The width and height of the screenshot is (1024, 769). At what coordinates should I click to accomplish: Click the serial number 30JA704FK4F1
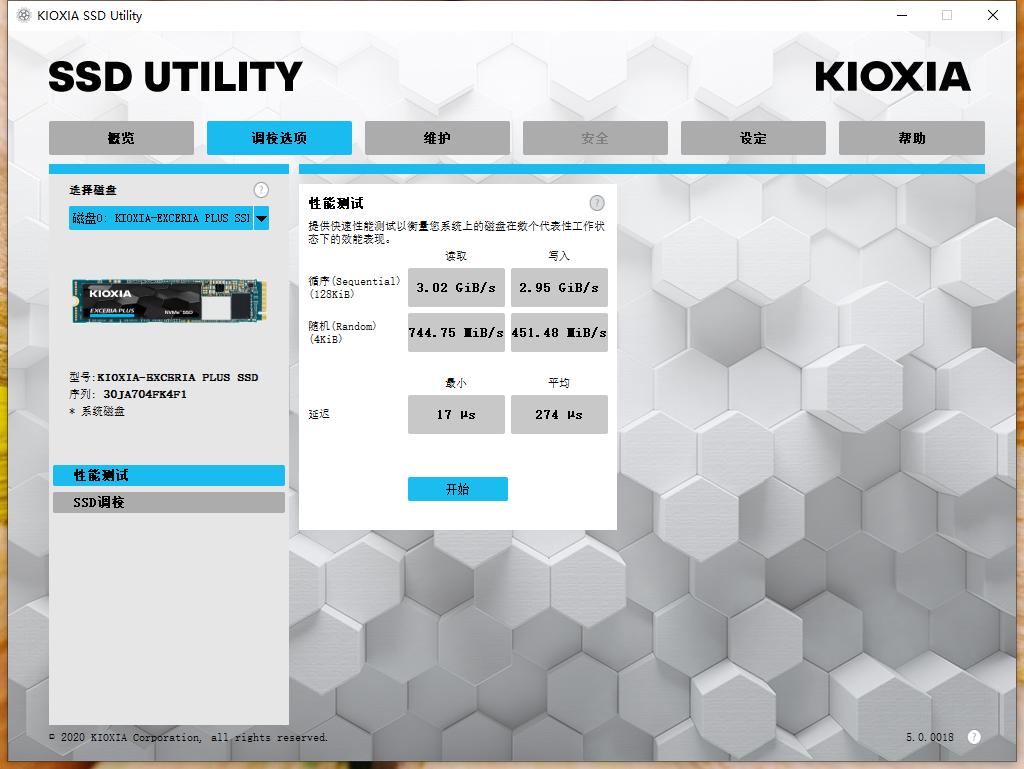tap(145, 394)
